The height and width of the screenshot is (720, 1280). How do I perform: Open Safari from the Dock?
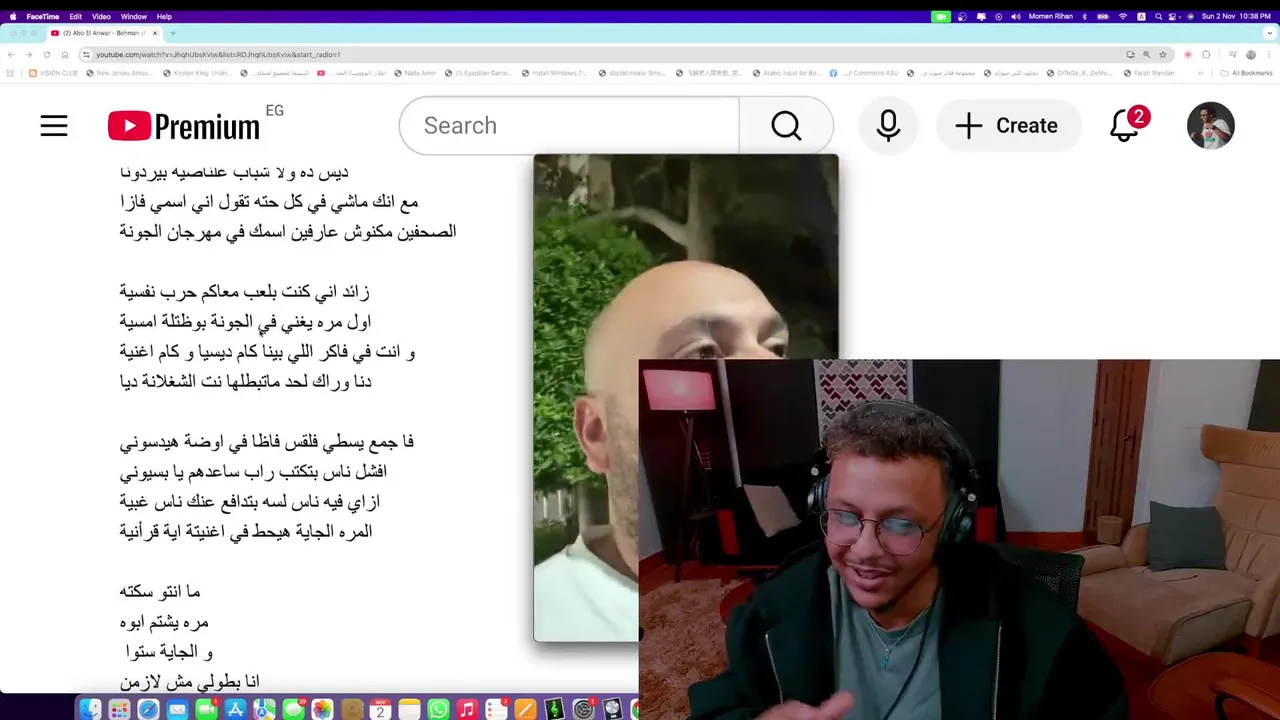point(148,709)
